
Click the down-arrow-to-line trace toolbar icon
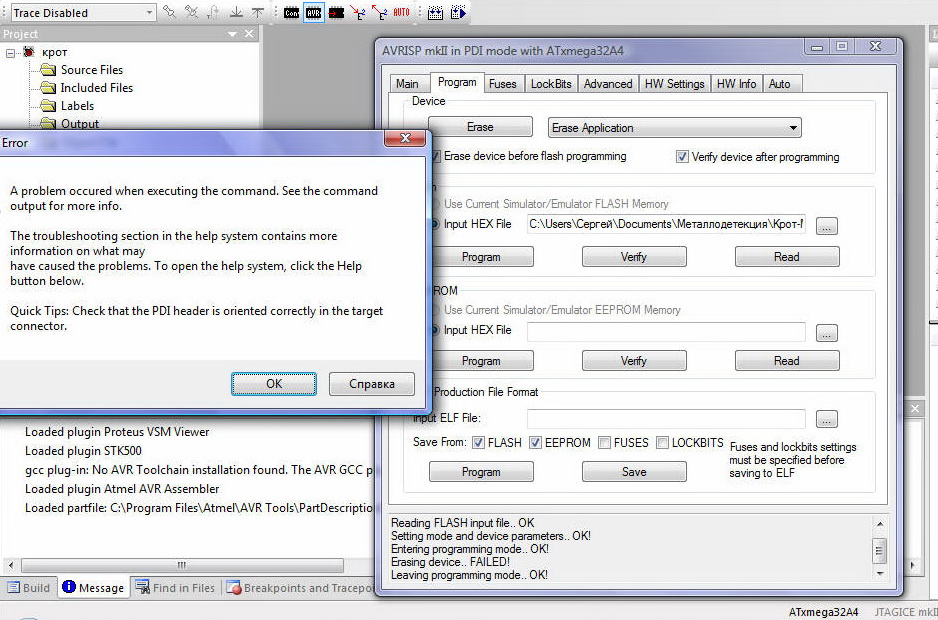[236, 12]
